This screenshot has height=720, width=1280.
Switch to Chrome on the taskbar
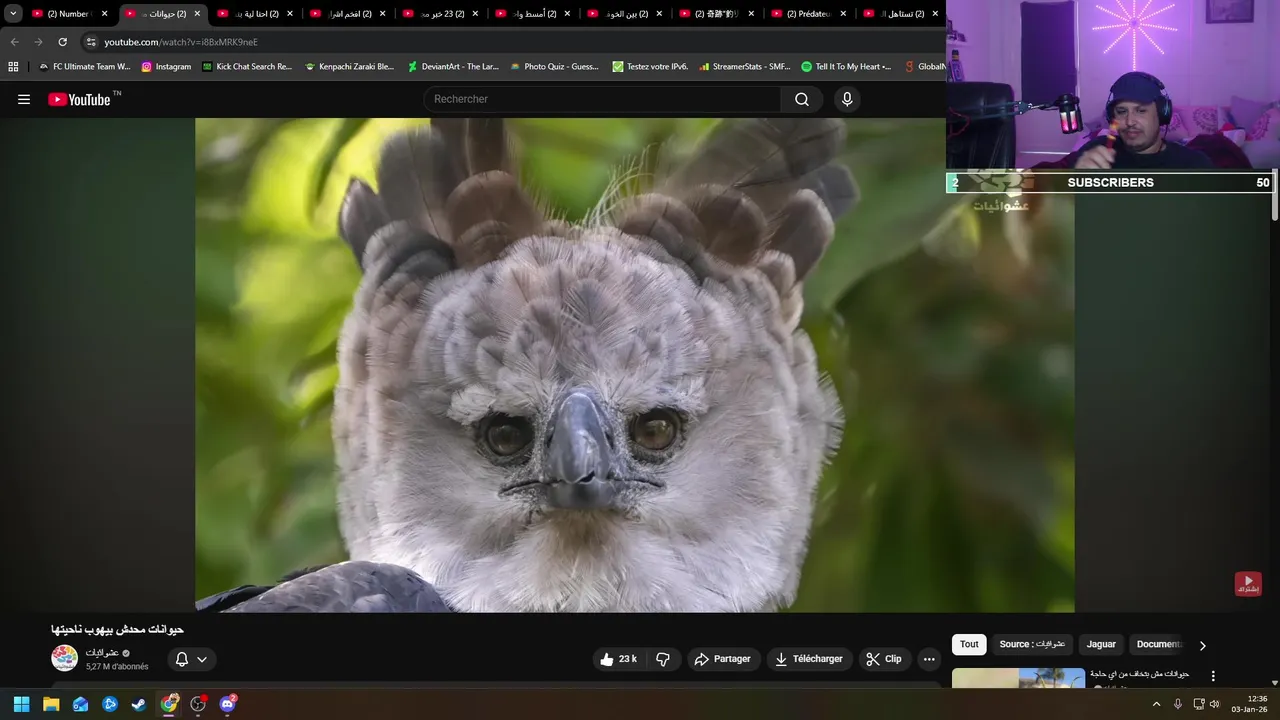click(x=169, y=704)
